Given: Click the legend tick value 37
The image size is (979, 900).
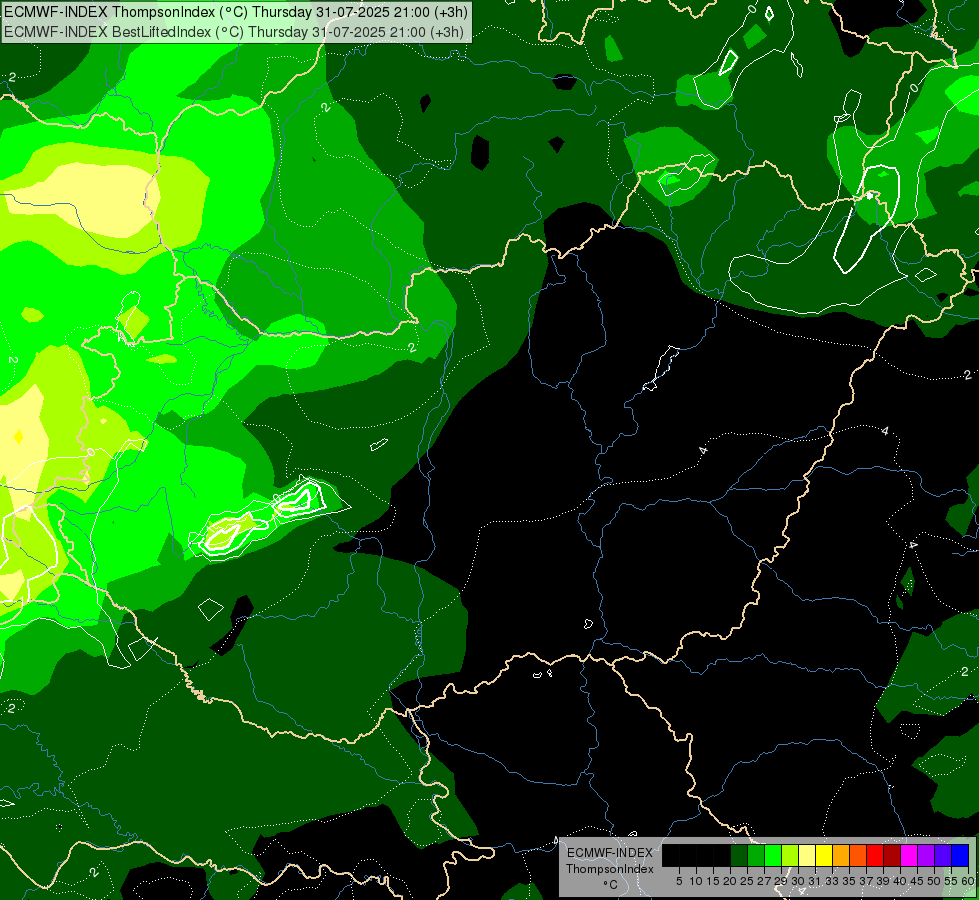Looking at the screenshot, I should click(x=866, y=881).
